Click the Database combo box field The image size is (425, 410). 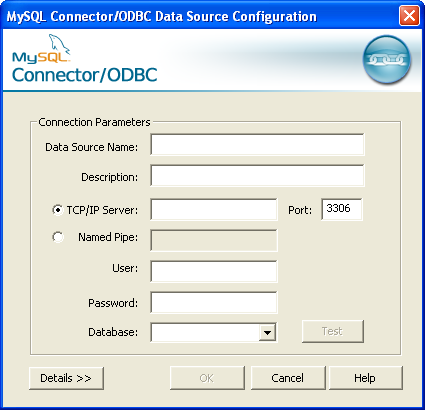pyautogui.click(x=205, y=332)
